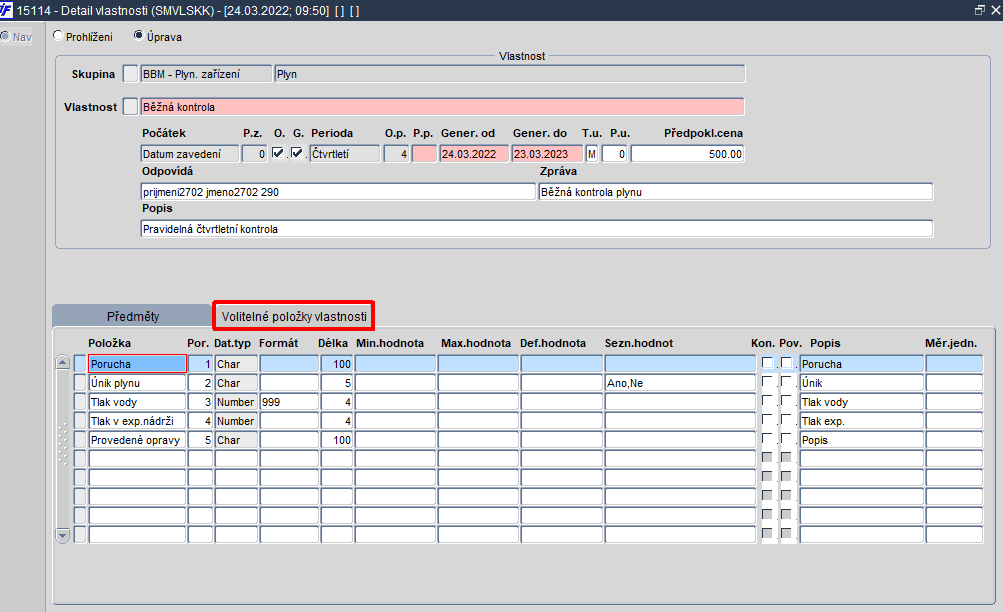The width and height of the screenshot is (1003, 612).
Task: Click the Sezn.hodnot field containing Ano,Ne
Action: pyautogui.click(x=680, y=382)
